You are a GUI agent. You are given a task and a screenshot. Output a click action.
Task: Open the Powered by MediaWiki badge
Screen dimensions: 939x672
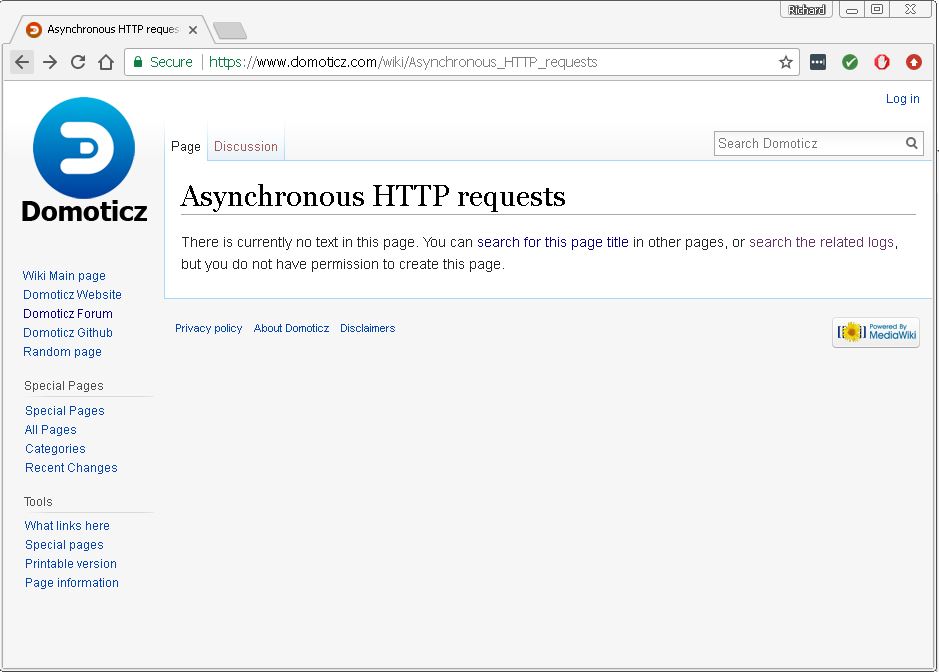(x=875, y=332)
